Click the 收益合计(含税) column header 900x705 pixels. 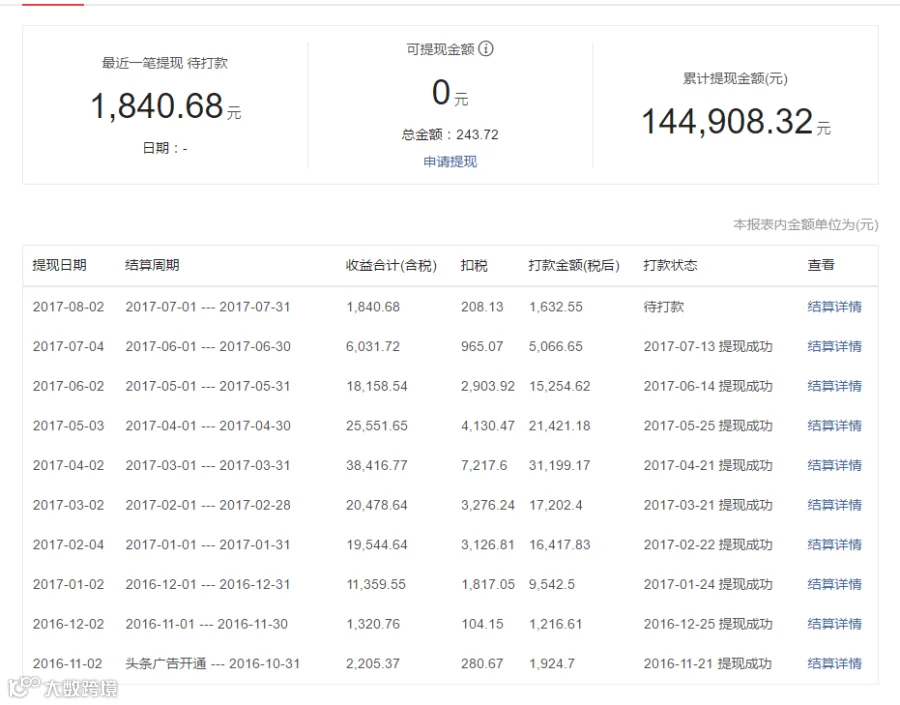(391, 265)
